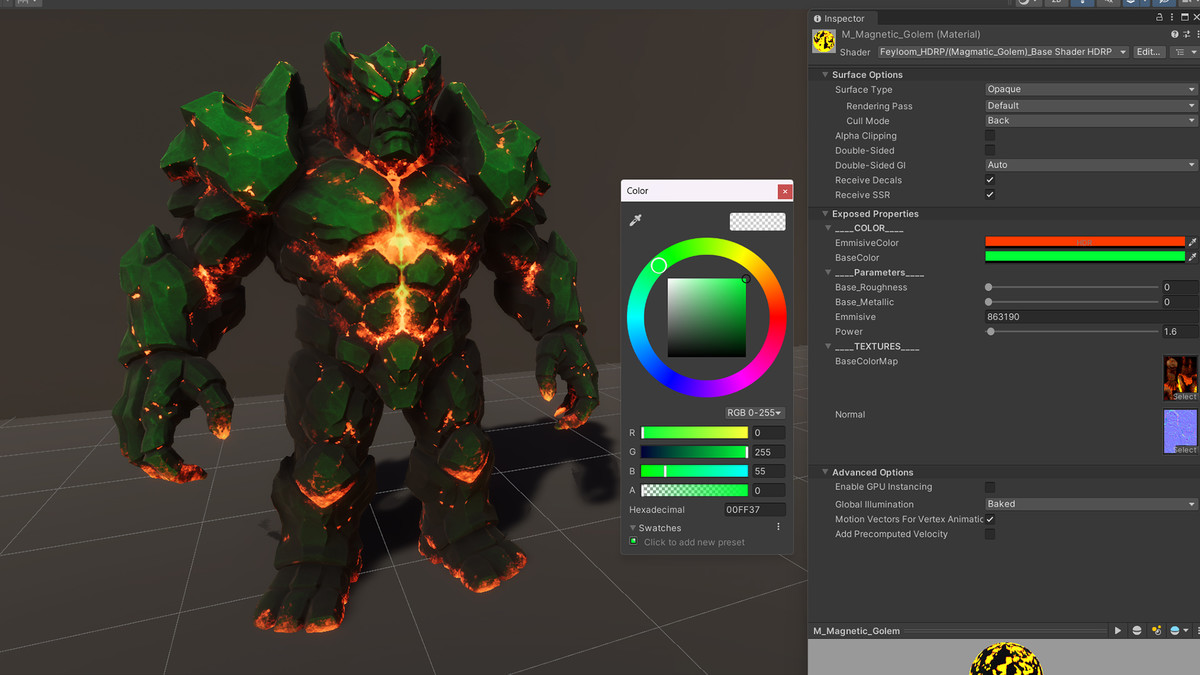Click the help icon in the material header
This screenshot has height=675, width=1200.
point(1174,33)
